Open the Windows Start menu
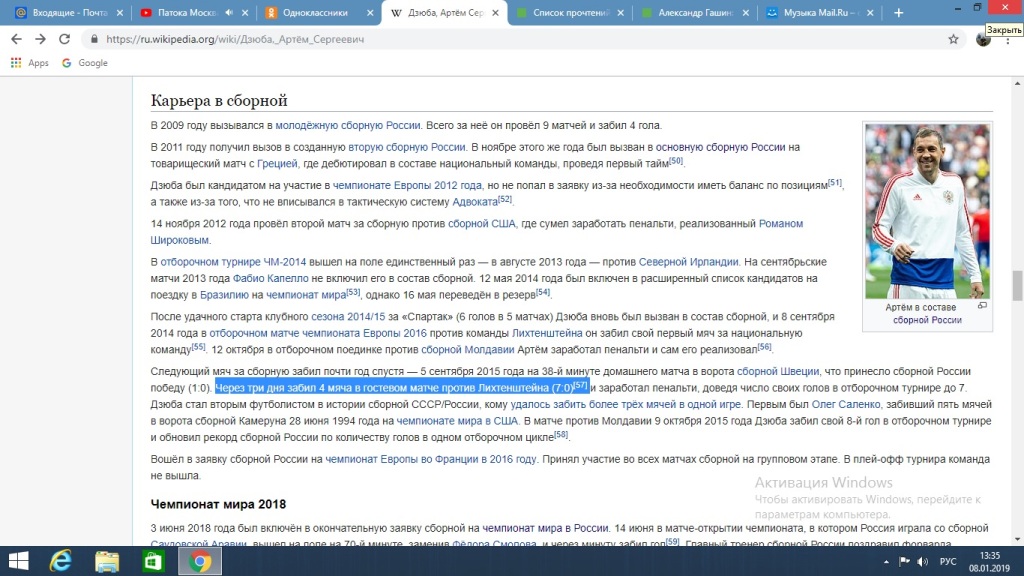Viewport: 1024px width, 576px height. [18, 561]
